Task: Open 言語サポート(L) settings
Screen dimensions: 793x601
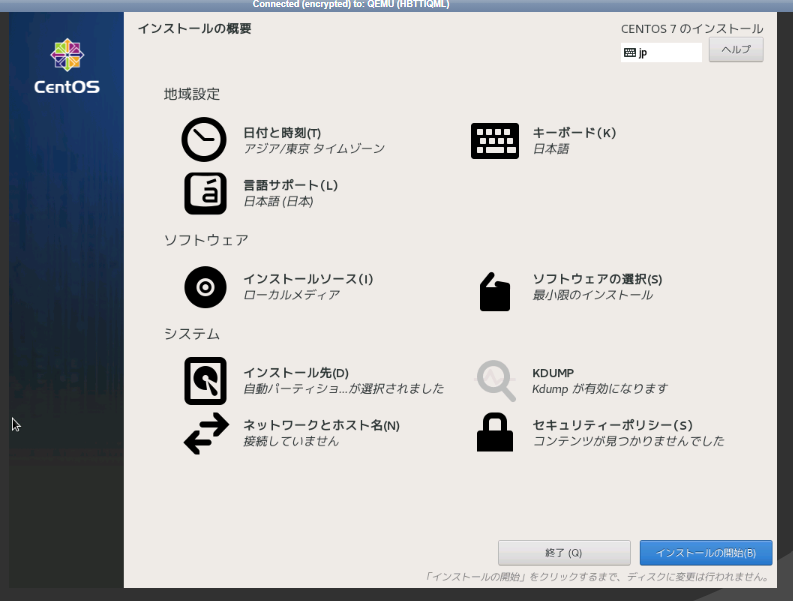Action: click(290, 185)
